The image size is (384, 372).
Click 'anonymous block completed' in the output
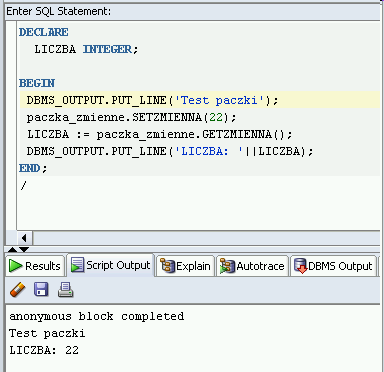point(97,316)
